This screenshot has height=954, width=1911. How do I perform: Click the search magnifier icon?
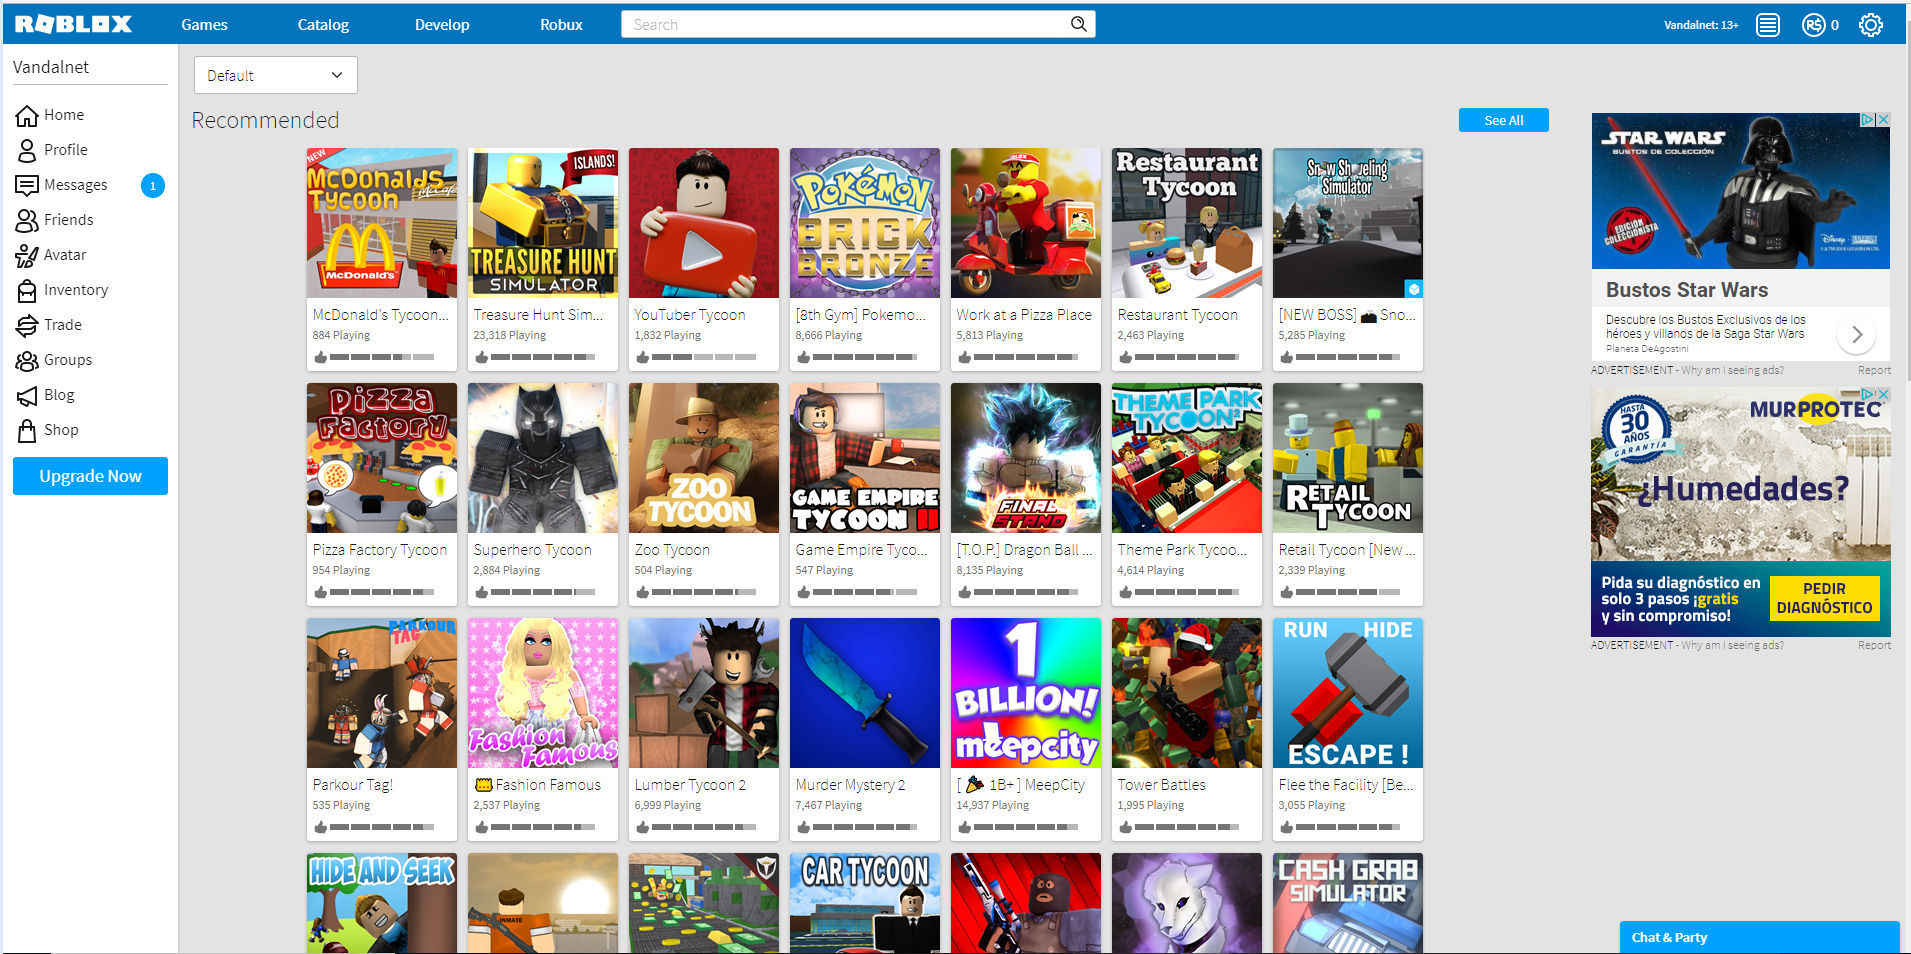click(x=1078, y=24)
